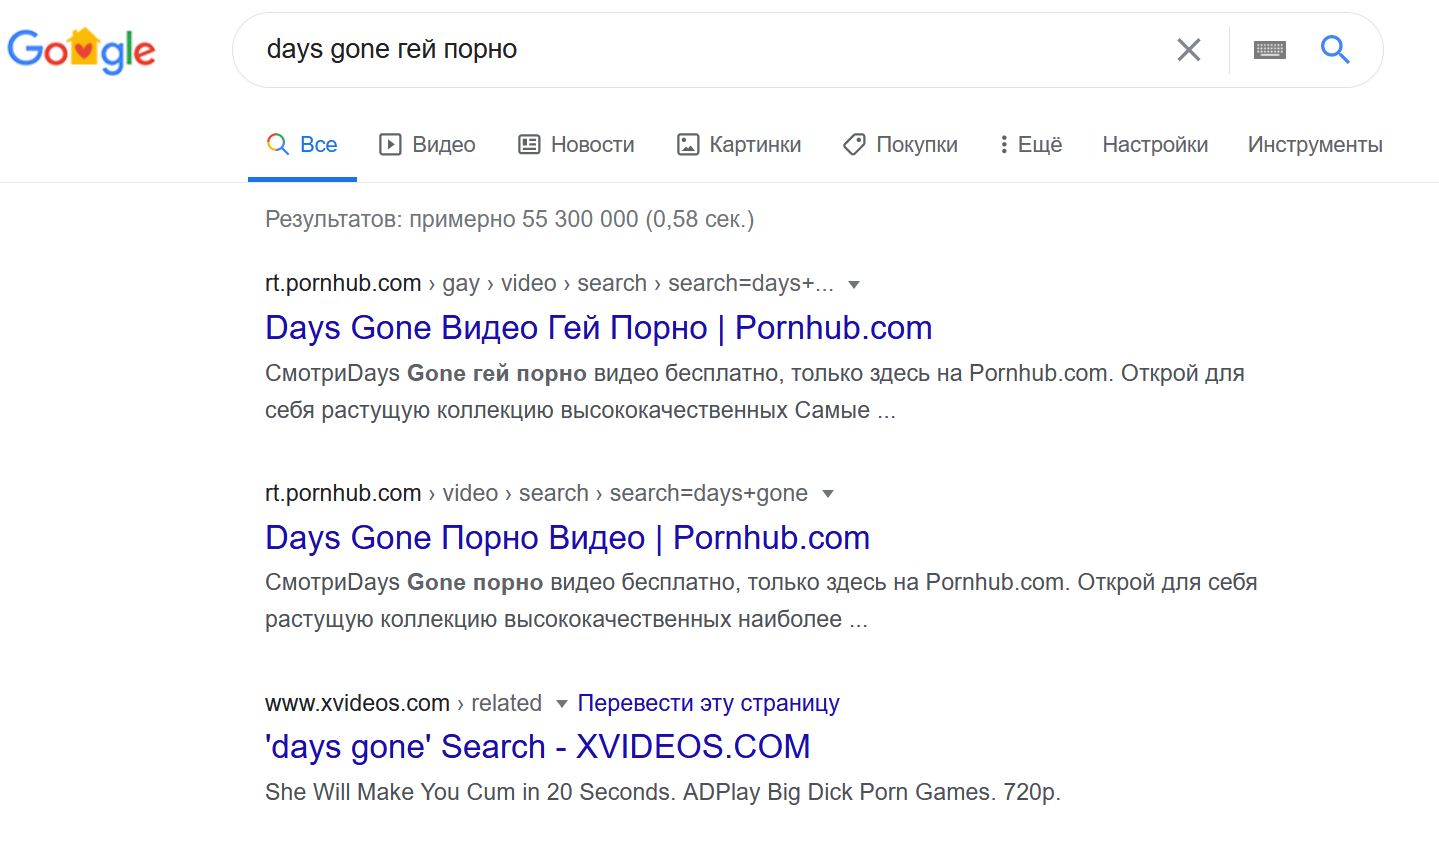Open the second result's title link
Viewport: 1439px width, 858px height.
567,538
